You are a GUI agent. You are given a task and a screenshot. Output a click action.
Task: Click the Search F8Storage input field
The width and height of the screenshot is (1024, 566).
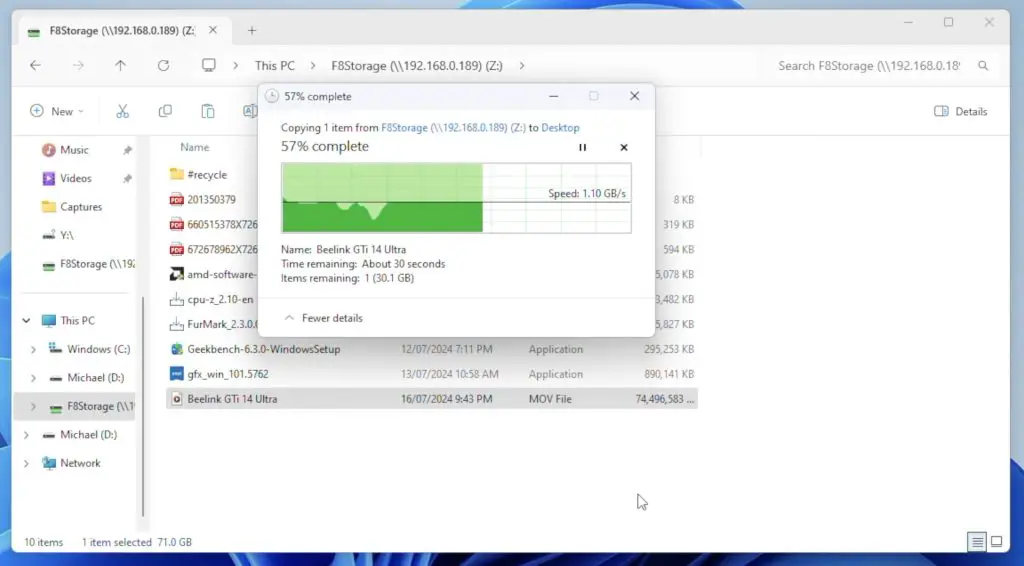coord(868,66)
